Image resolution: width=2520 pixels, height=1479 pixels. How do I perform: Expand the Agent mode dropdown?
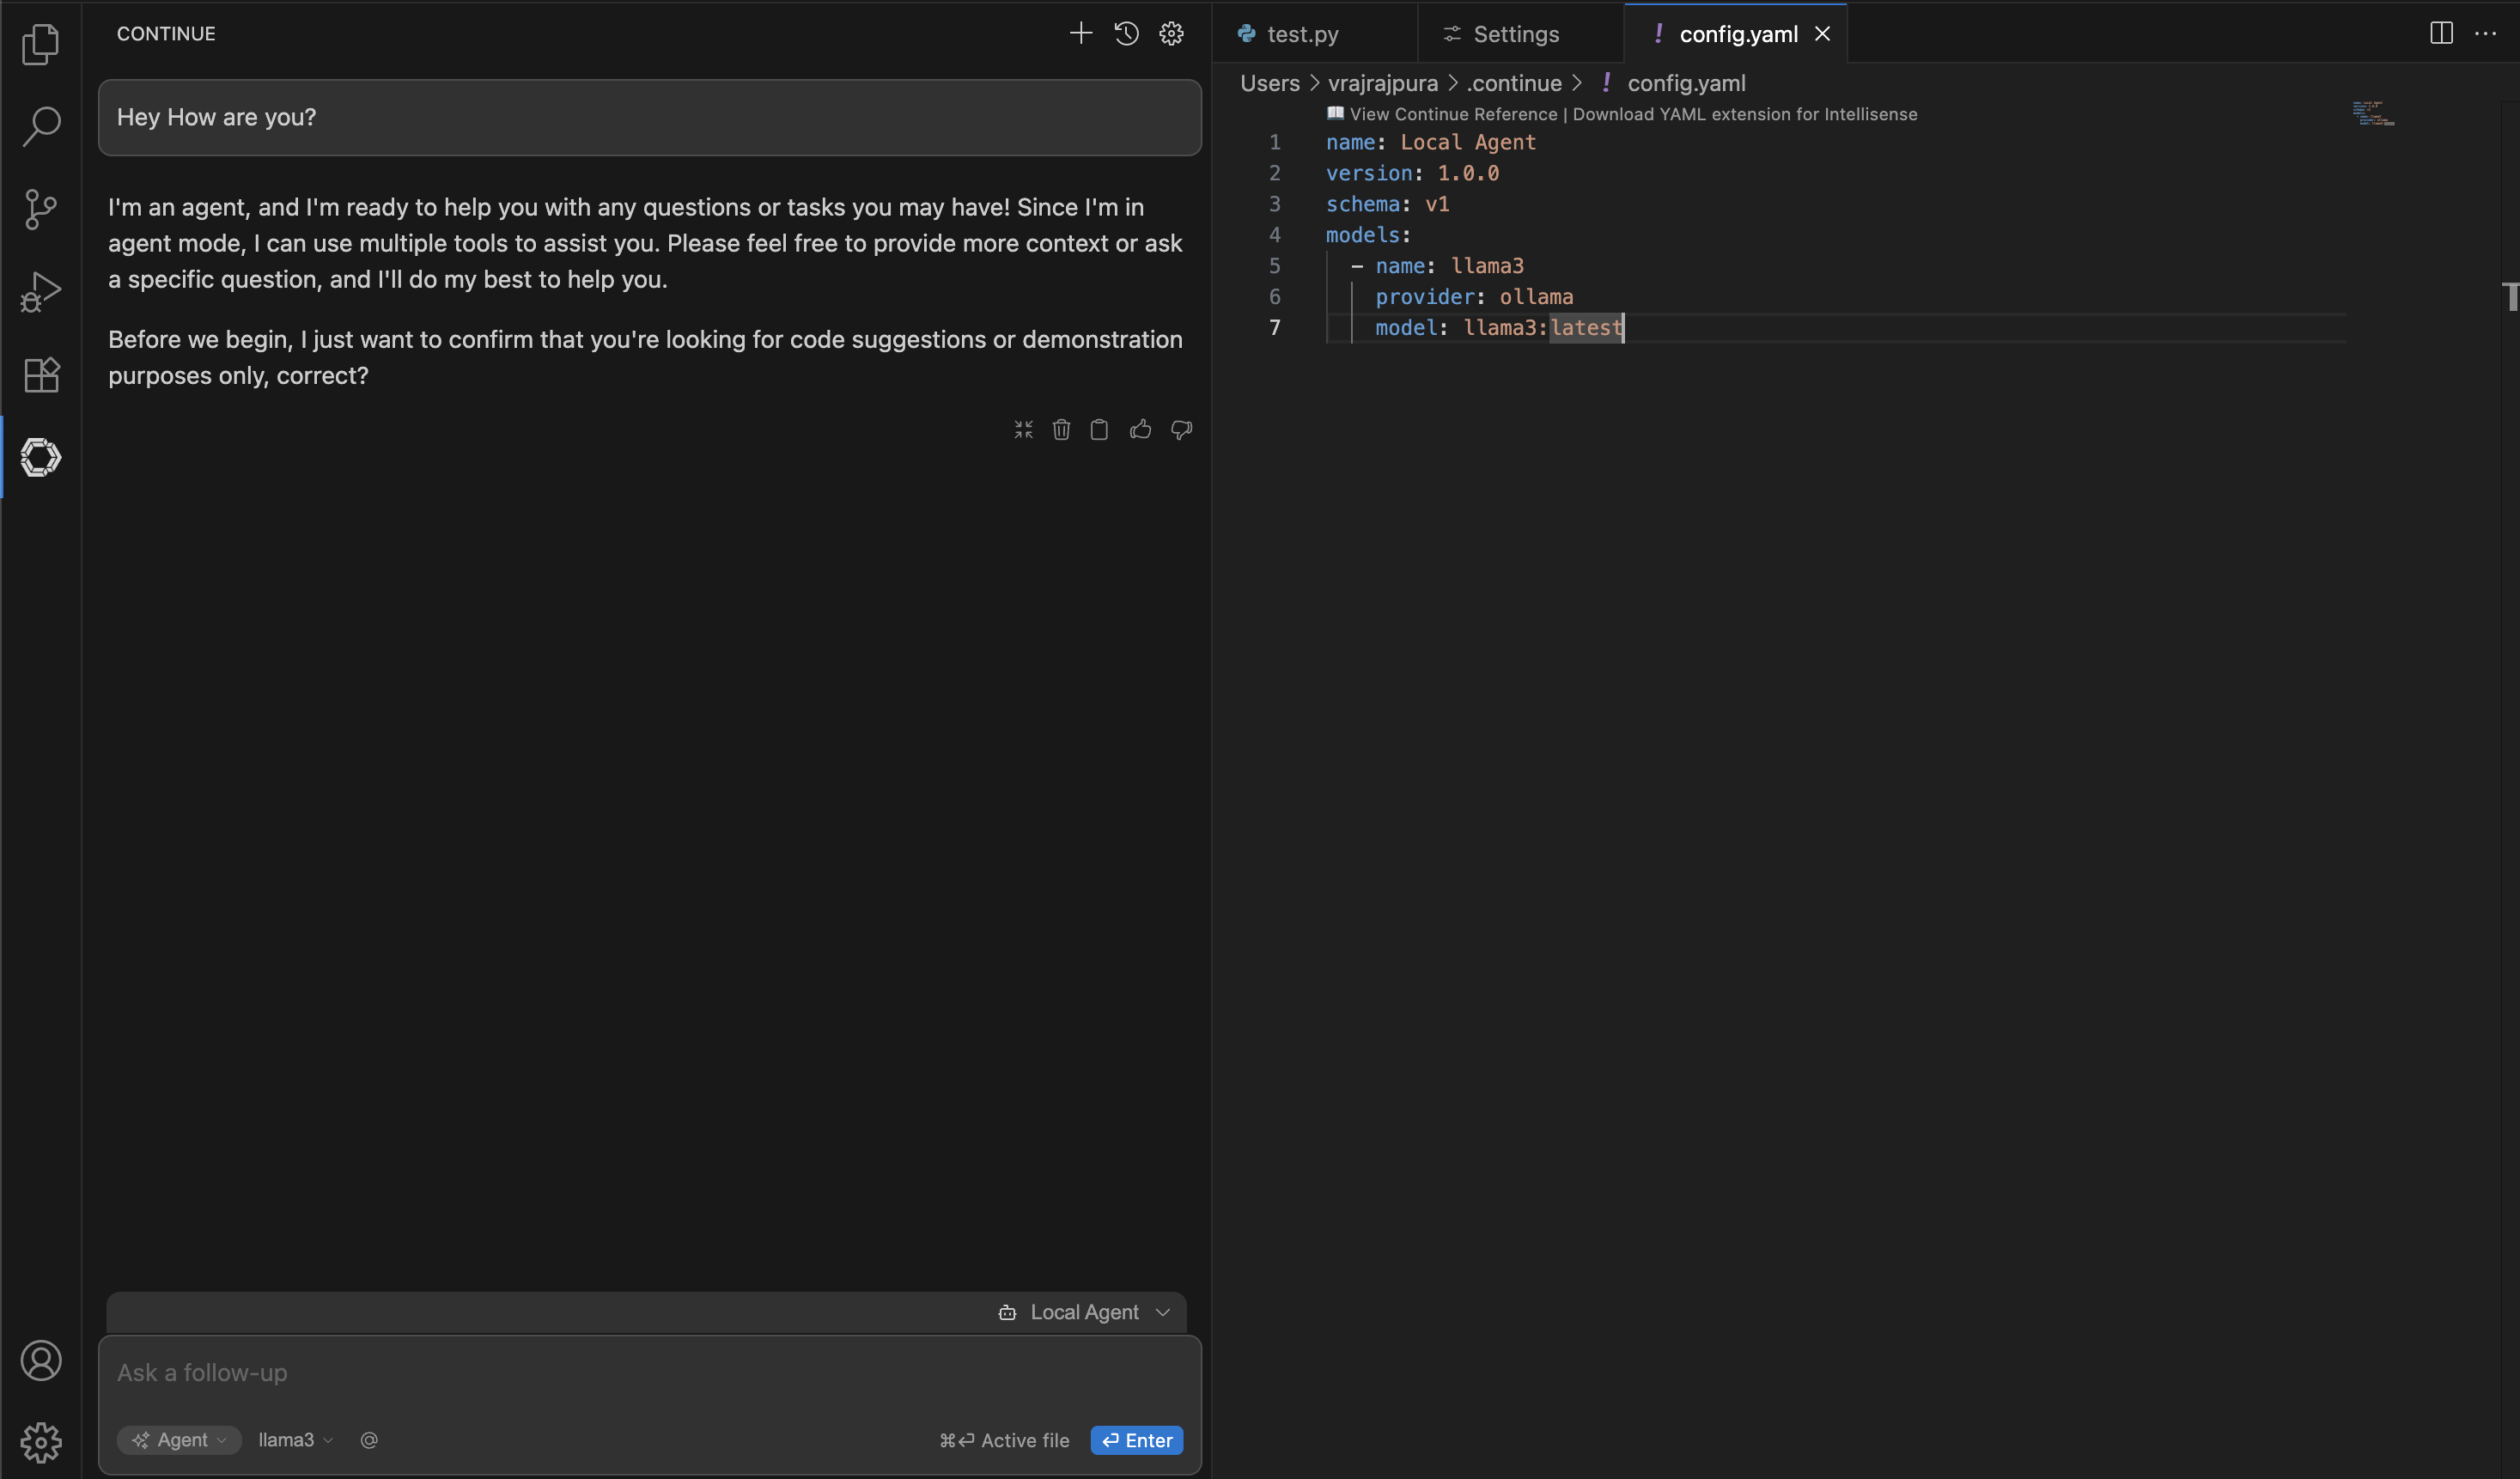pos(179,1440)
